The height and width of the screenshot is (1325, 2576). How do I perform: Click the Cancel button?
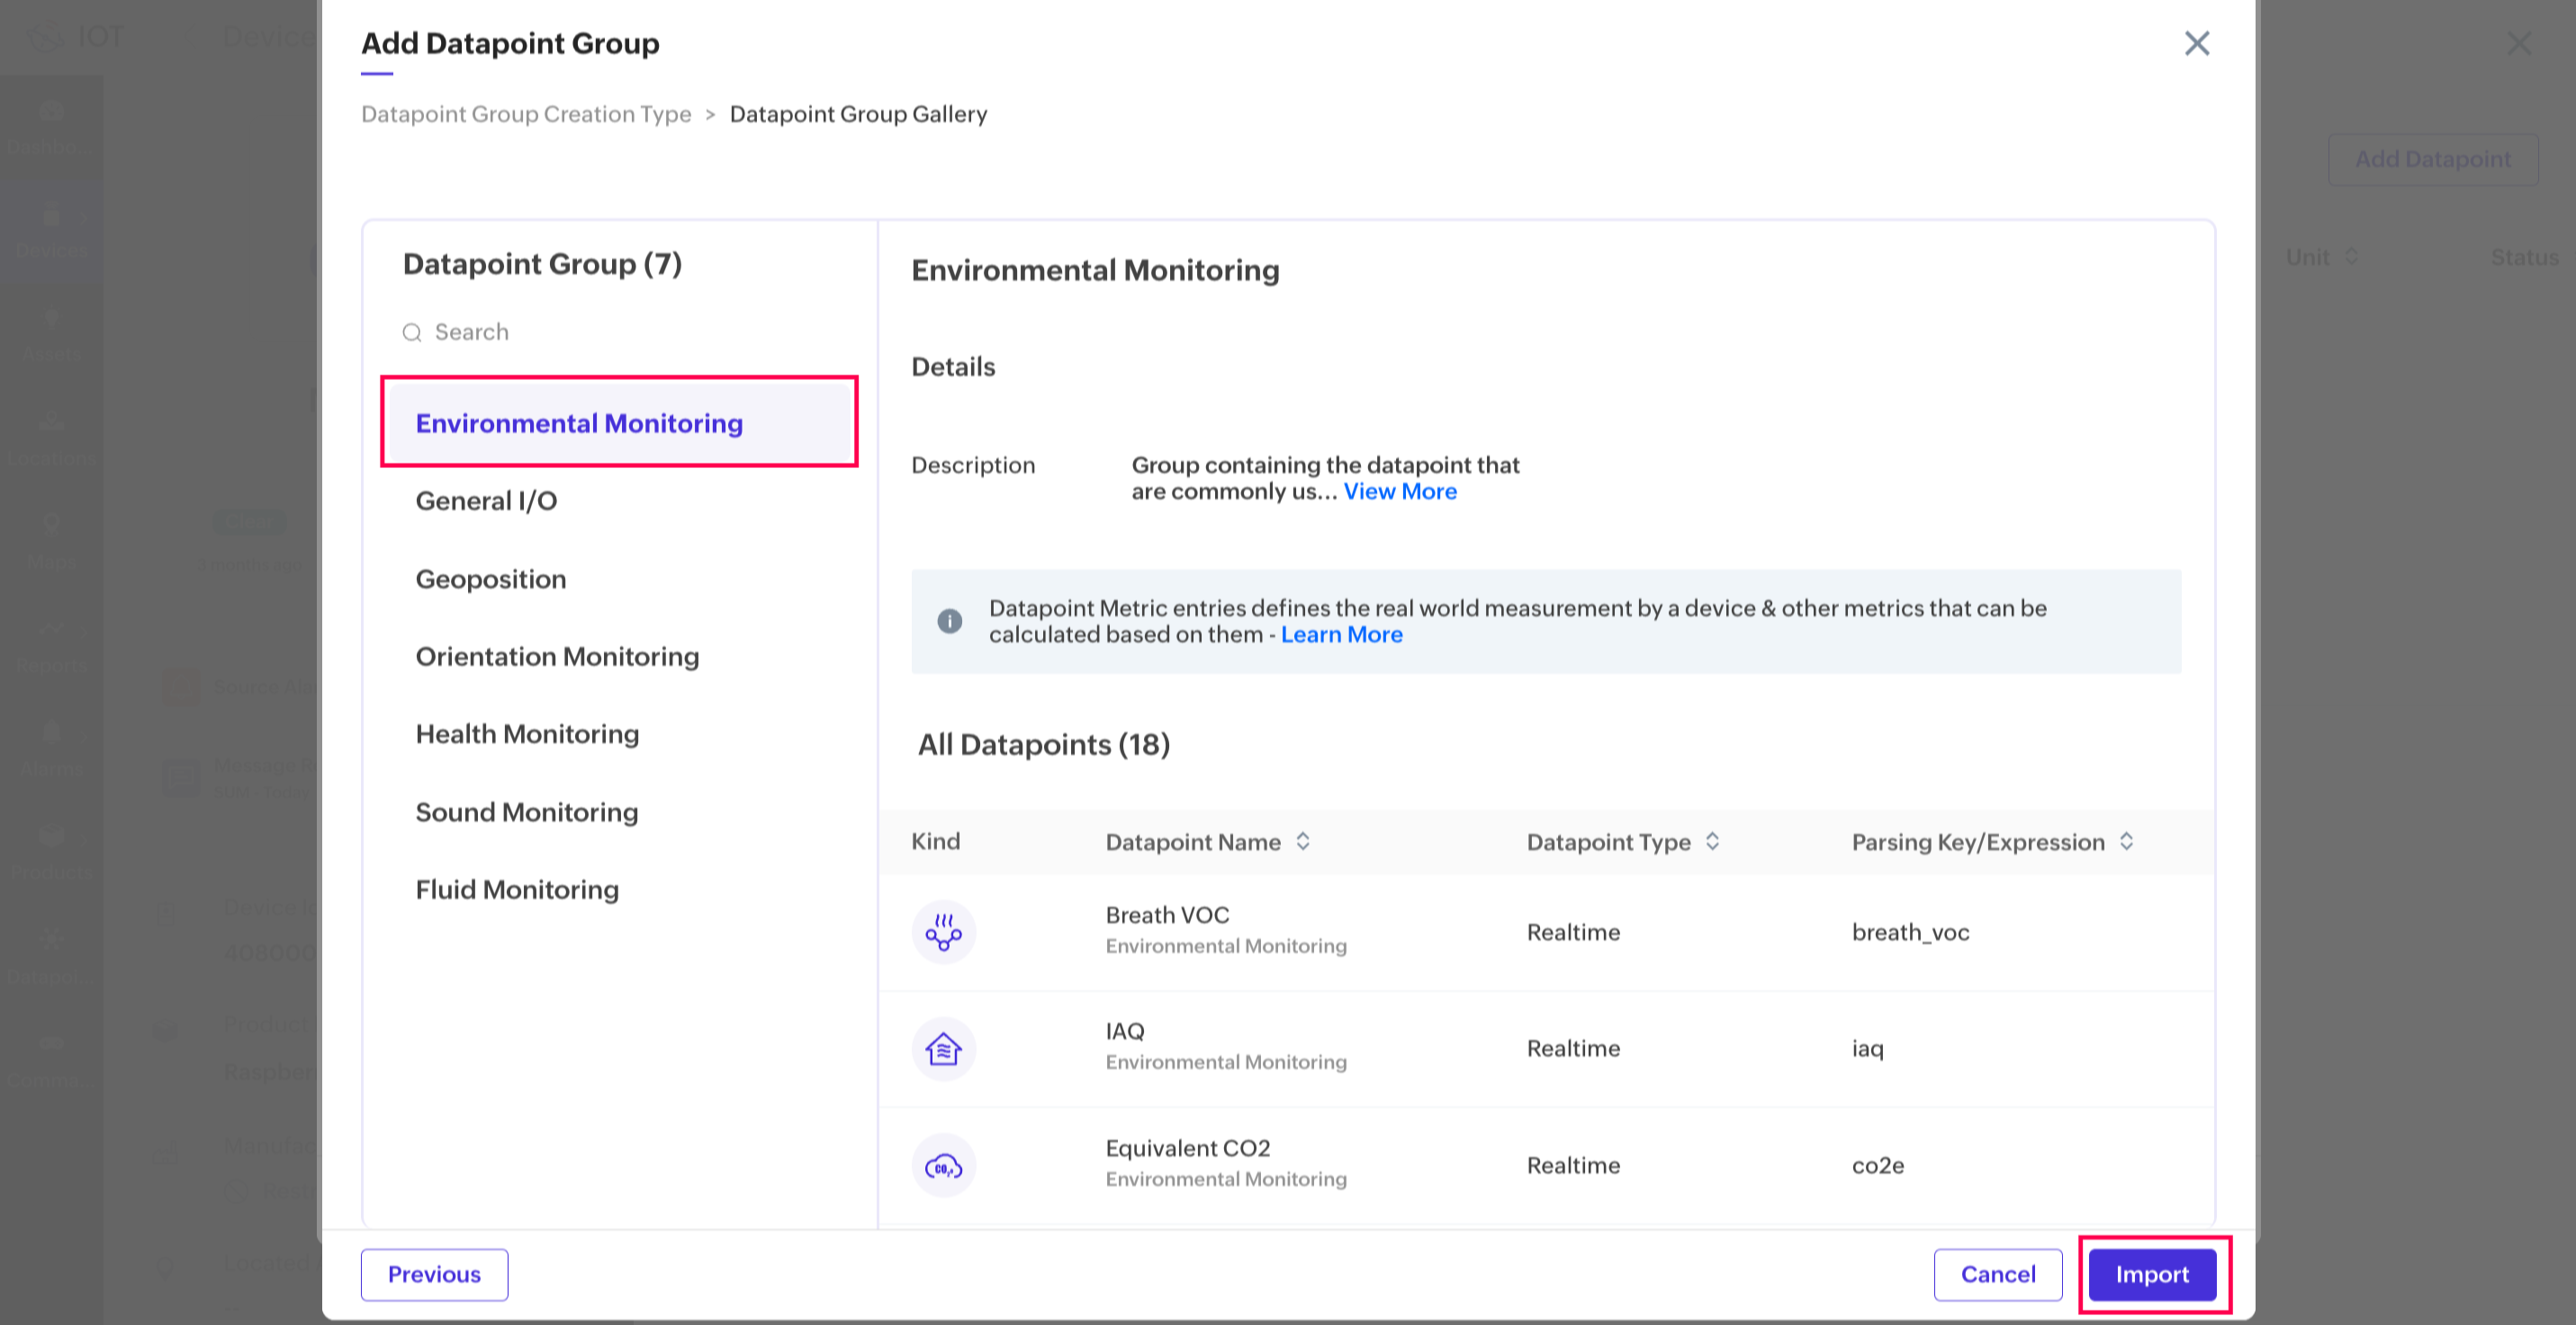click(x=1997, y=1274)
